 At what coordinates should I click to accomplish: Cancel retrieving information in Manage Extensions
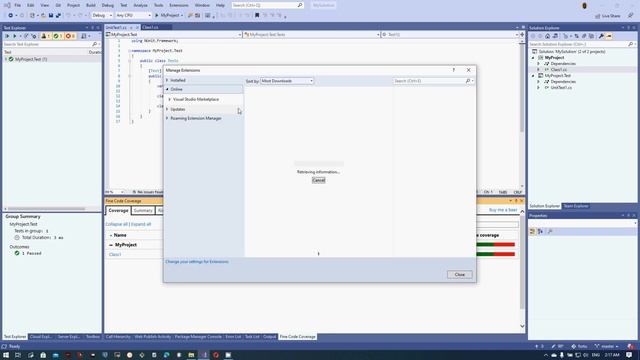point(318,180)
